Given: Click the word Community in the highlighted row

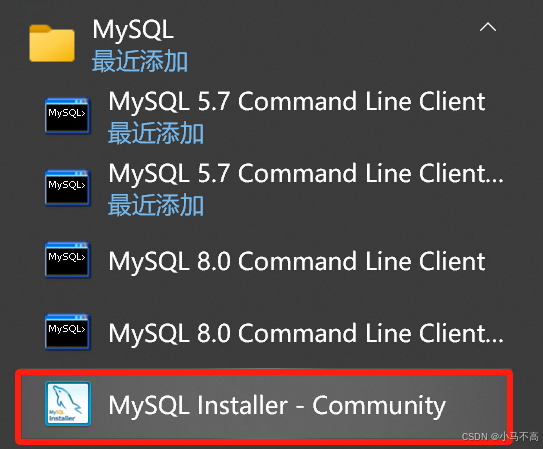Looking at the screenshot, I should tap(379, 406).
